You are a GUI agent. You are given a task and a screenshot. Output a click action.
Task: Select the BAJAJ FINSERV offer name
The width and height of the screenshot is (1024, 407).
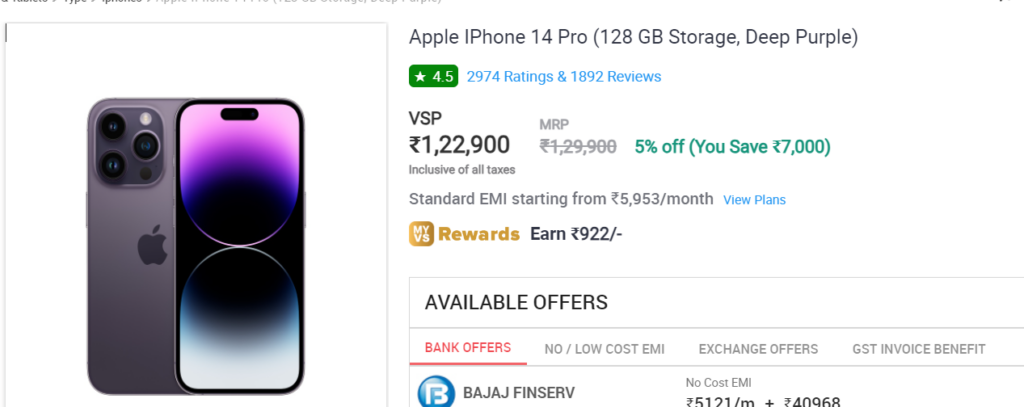click(x=519, y=393)
